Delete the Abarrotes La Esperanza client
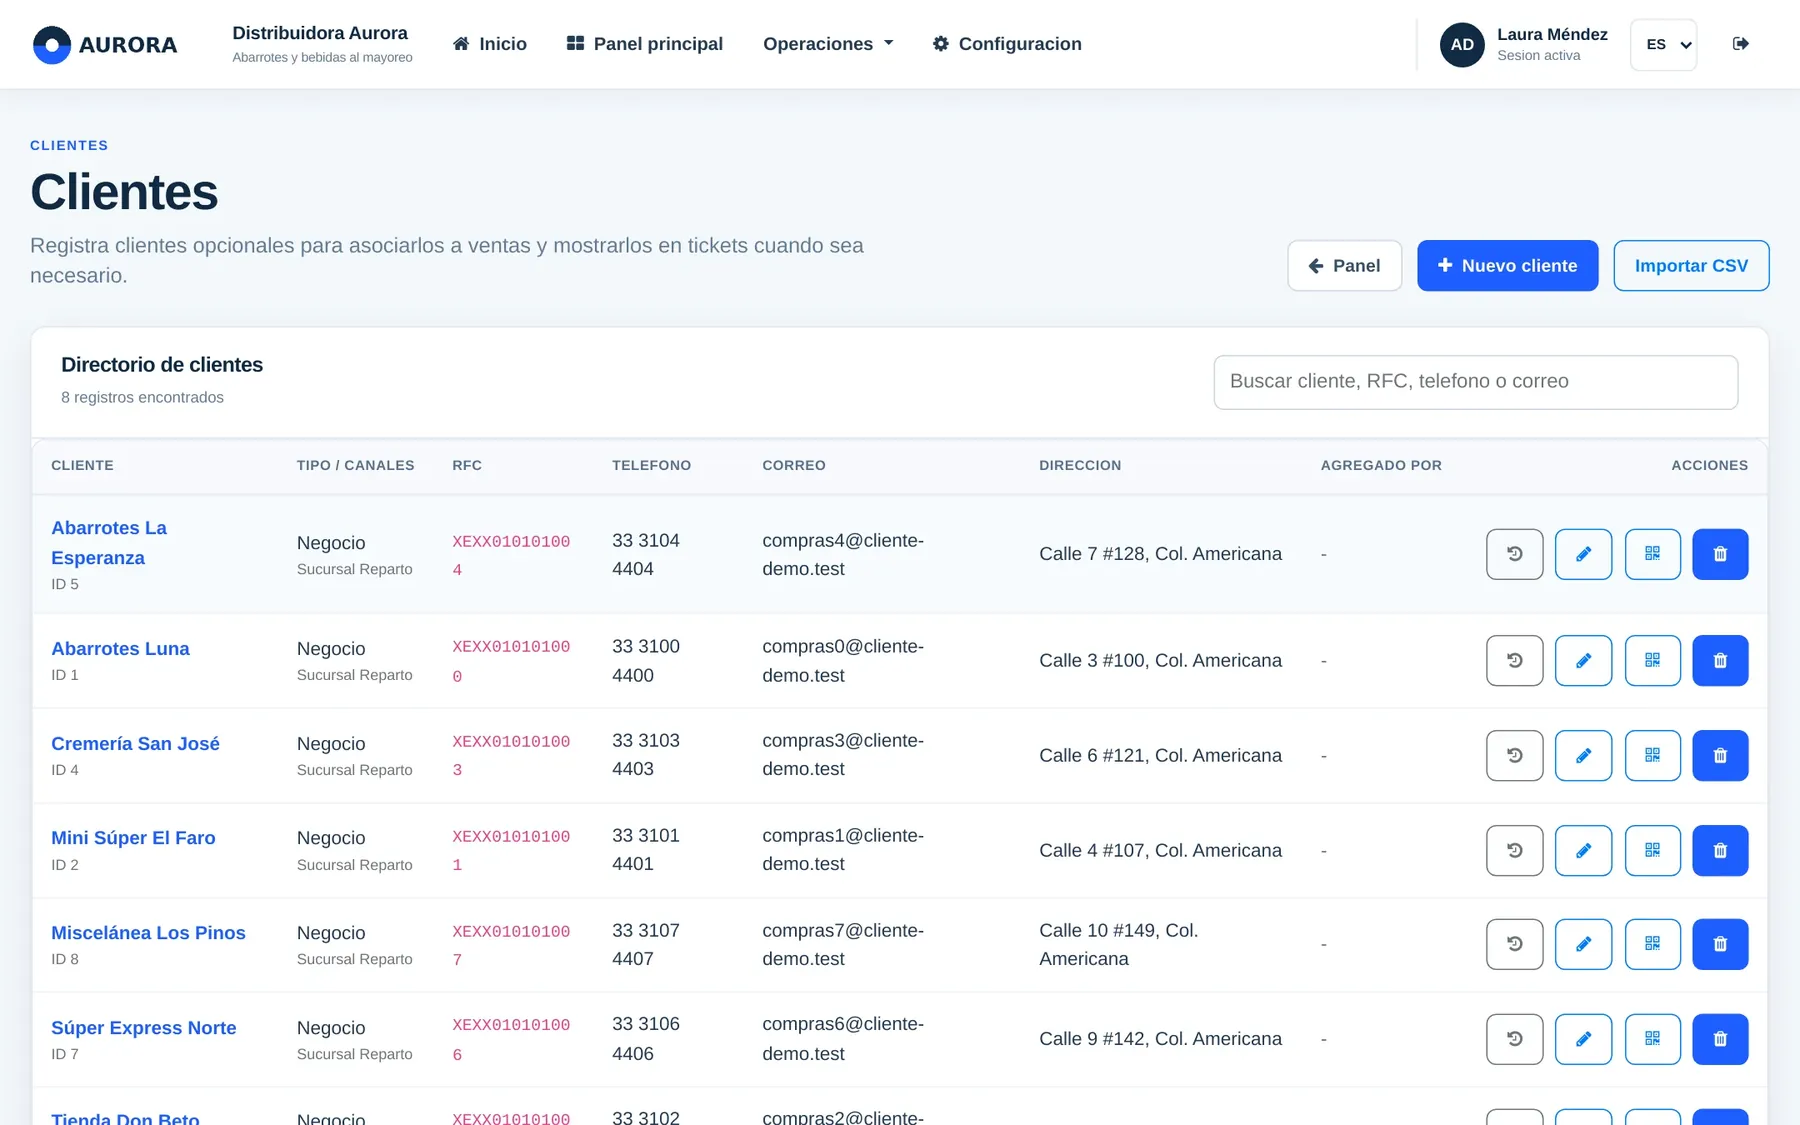1800x1125 pixels. pyautogui.click(x=1720, y=554)
